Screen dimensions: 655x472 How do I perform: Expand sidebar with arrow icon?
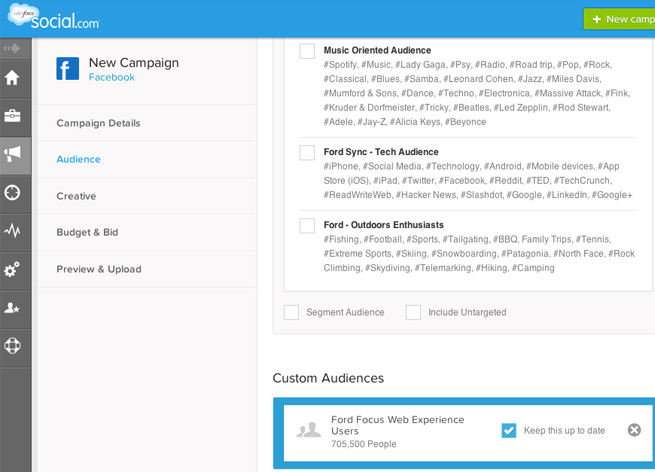pyautogui.click(x=12, y=48)
